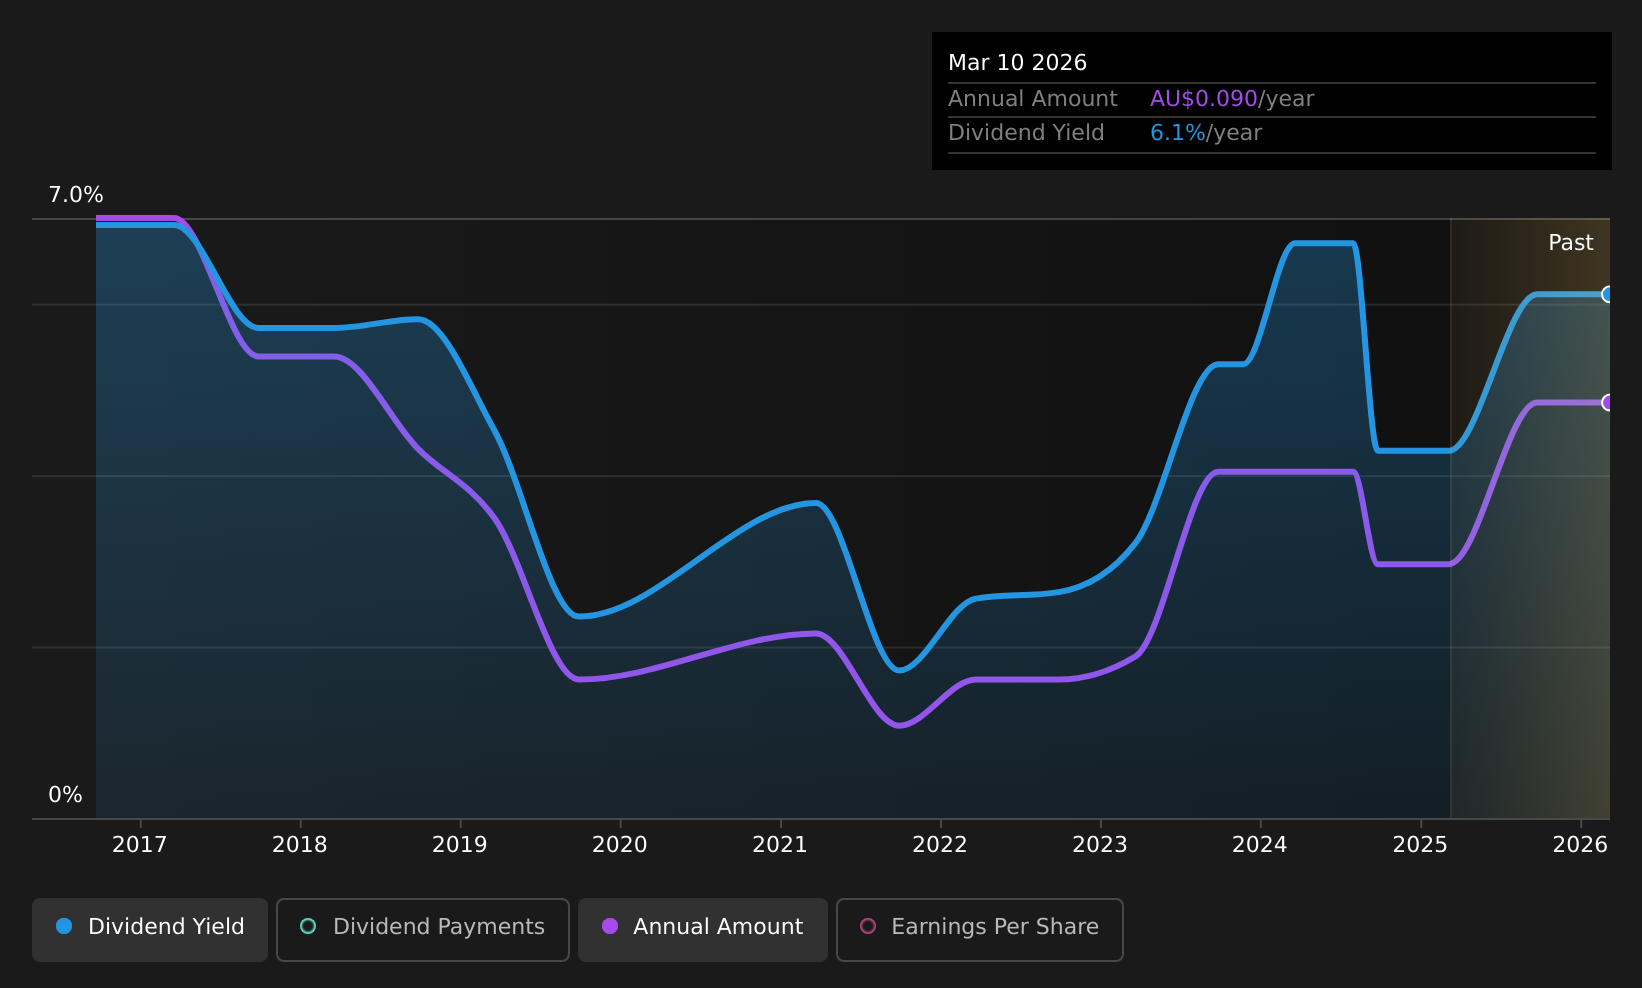Click the 2025 x-axis label
The height and width of the screenshot is (988, 1642).
click(1420, 845)
